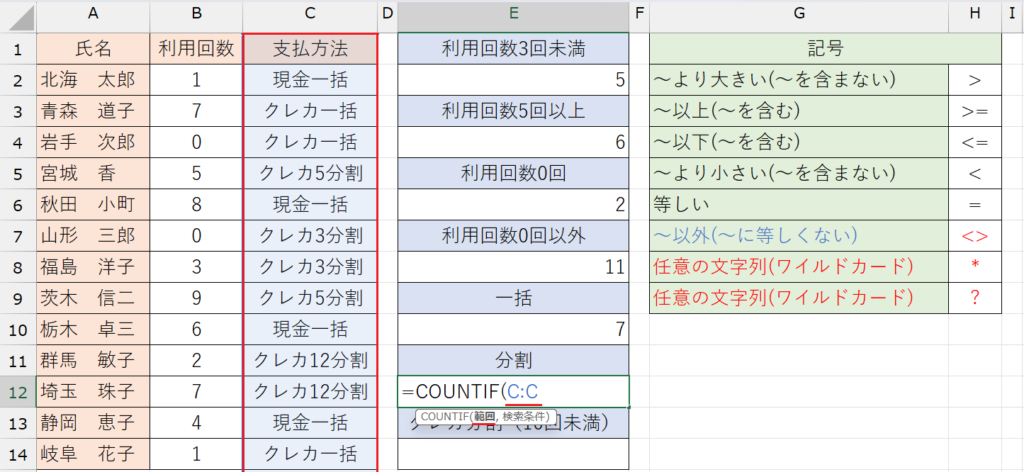Select the cell 宮城 香
The width and height of the screenshot is (1024, 472).
coord(93,173)
